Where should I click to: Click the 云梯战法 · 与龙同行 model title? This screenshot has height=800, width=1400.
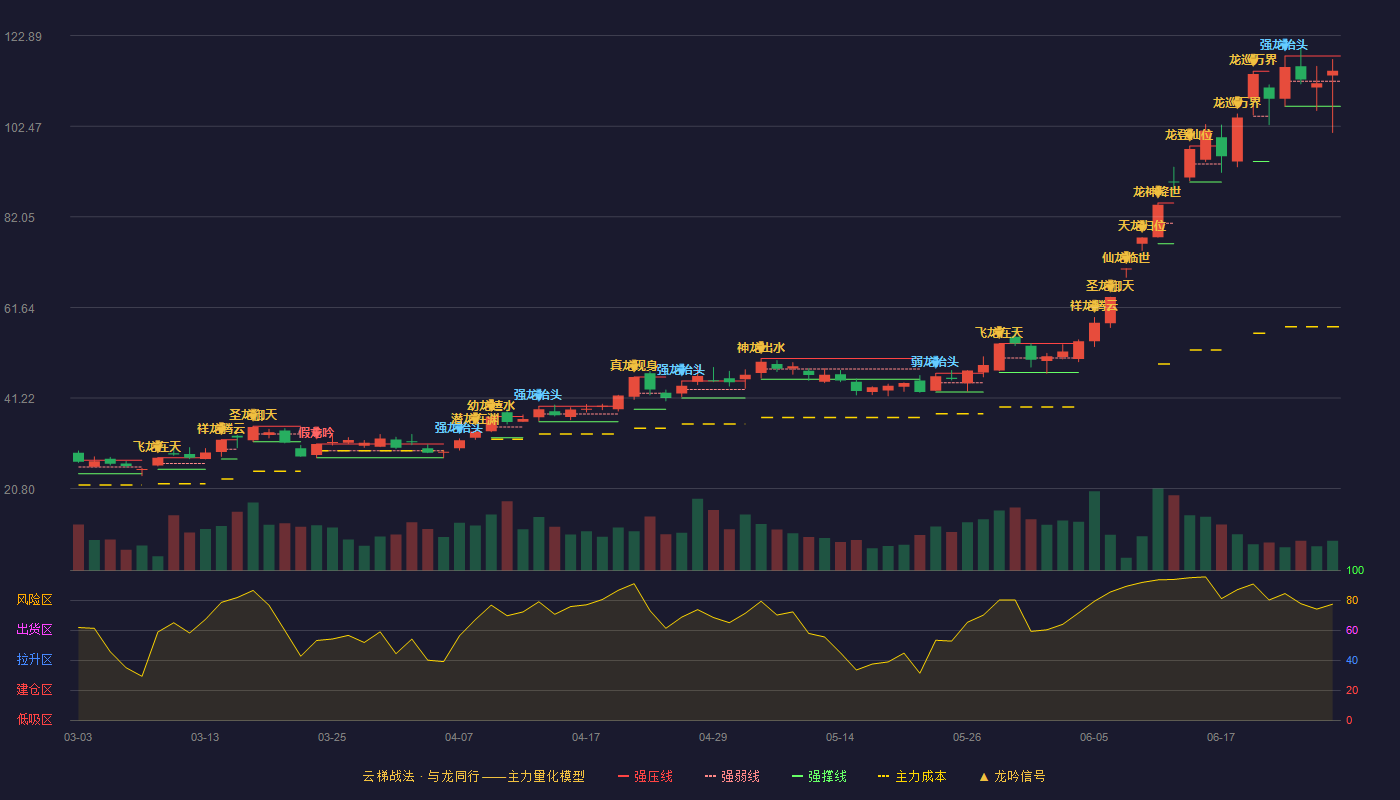[x=474, y=776]
